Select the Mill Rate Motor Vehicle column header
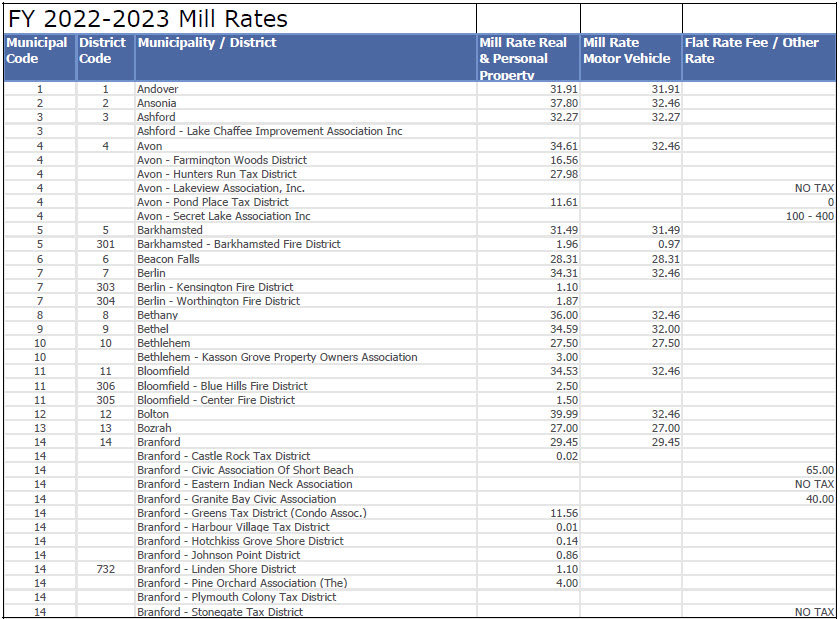The width and height of the screenshot is (840, 619). tap(625, 50)
